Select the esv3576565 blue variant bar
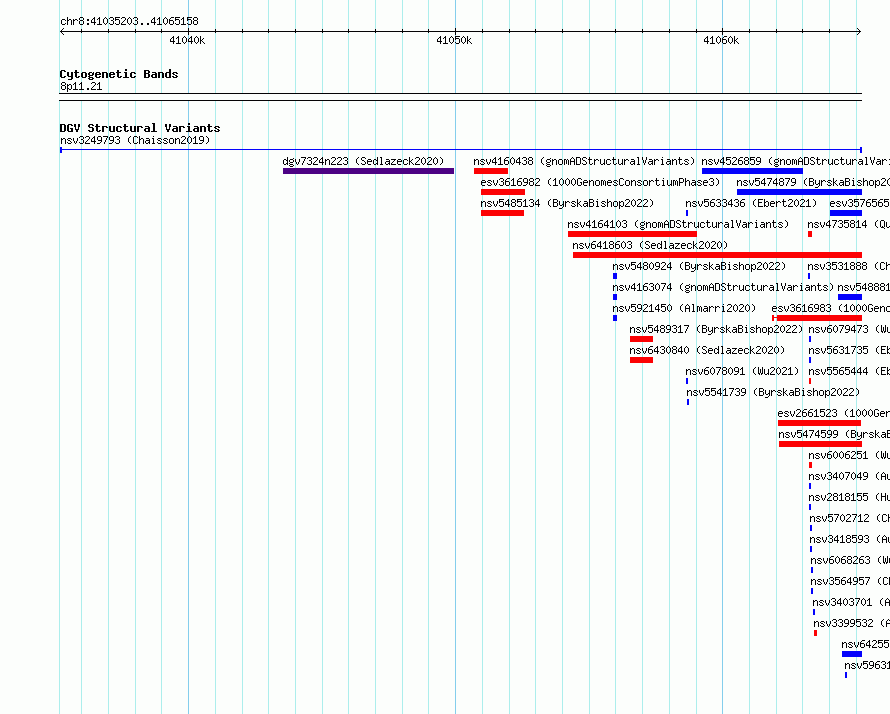 (x=846, y=213)
